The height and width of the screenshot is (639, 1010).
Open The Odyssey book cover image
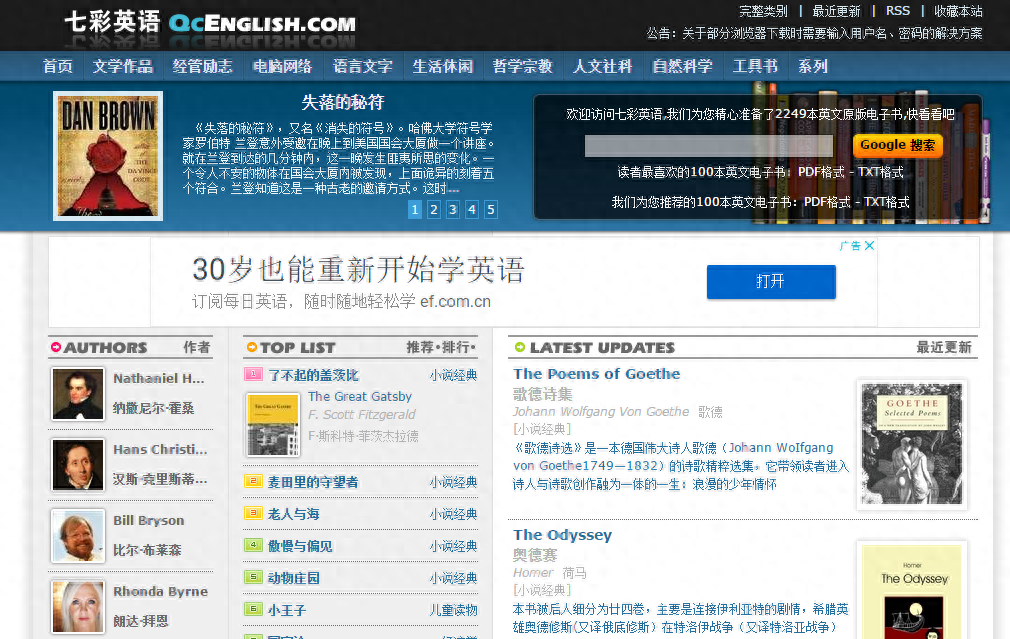(x=912, y=591)
